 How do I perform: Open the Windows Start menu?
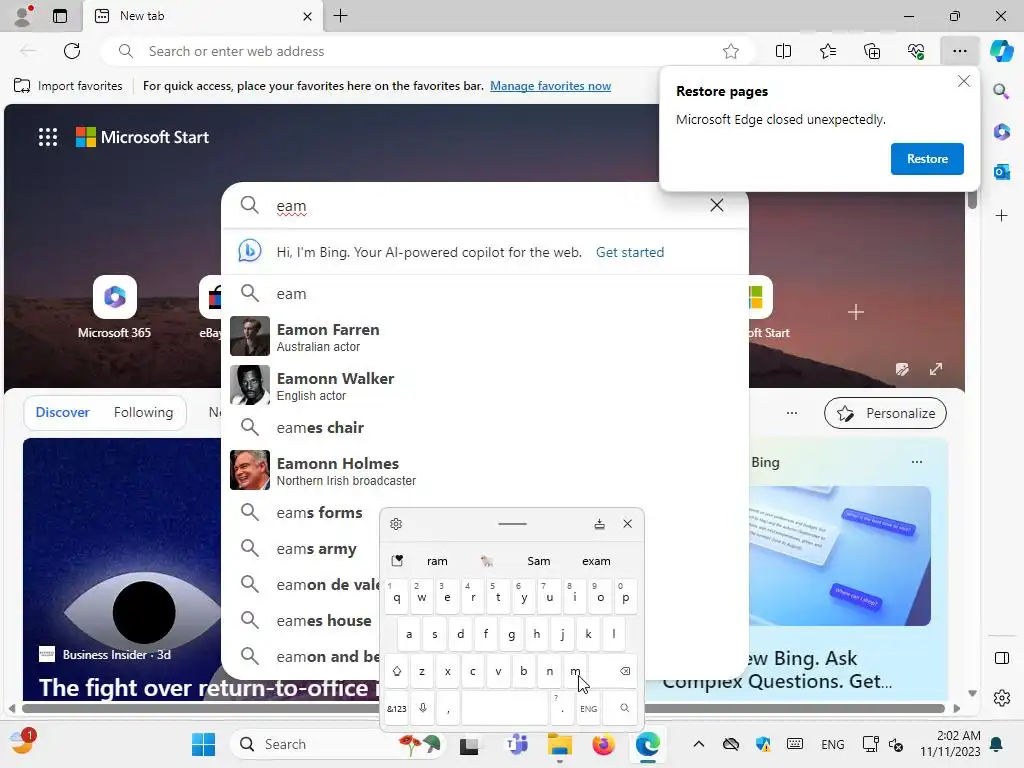(x=203, y=744)
